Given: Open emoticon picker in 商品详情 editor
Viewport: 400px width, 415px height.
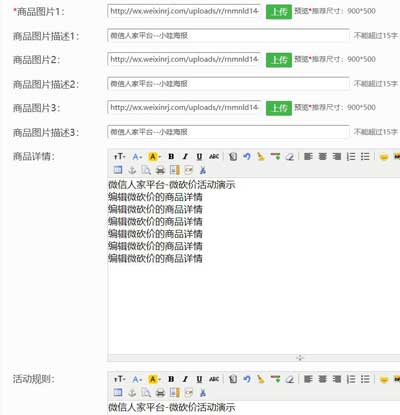Looking at the screenshot, I should (x=384, y=156).
